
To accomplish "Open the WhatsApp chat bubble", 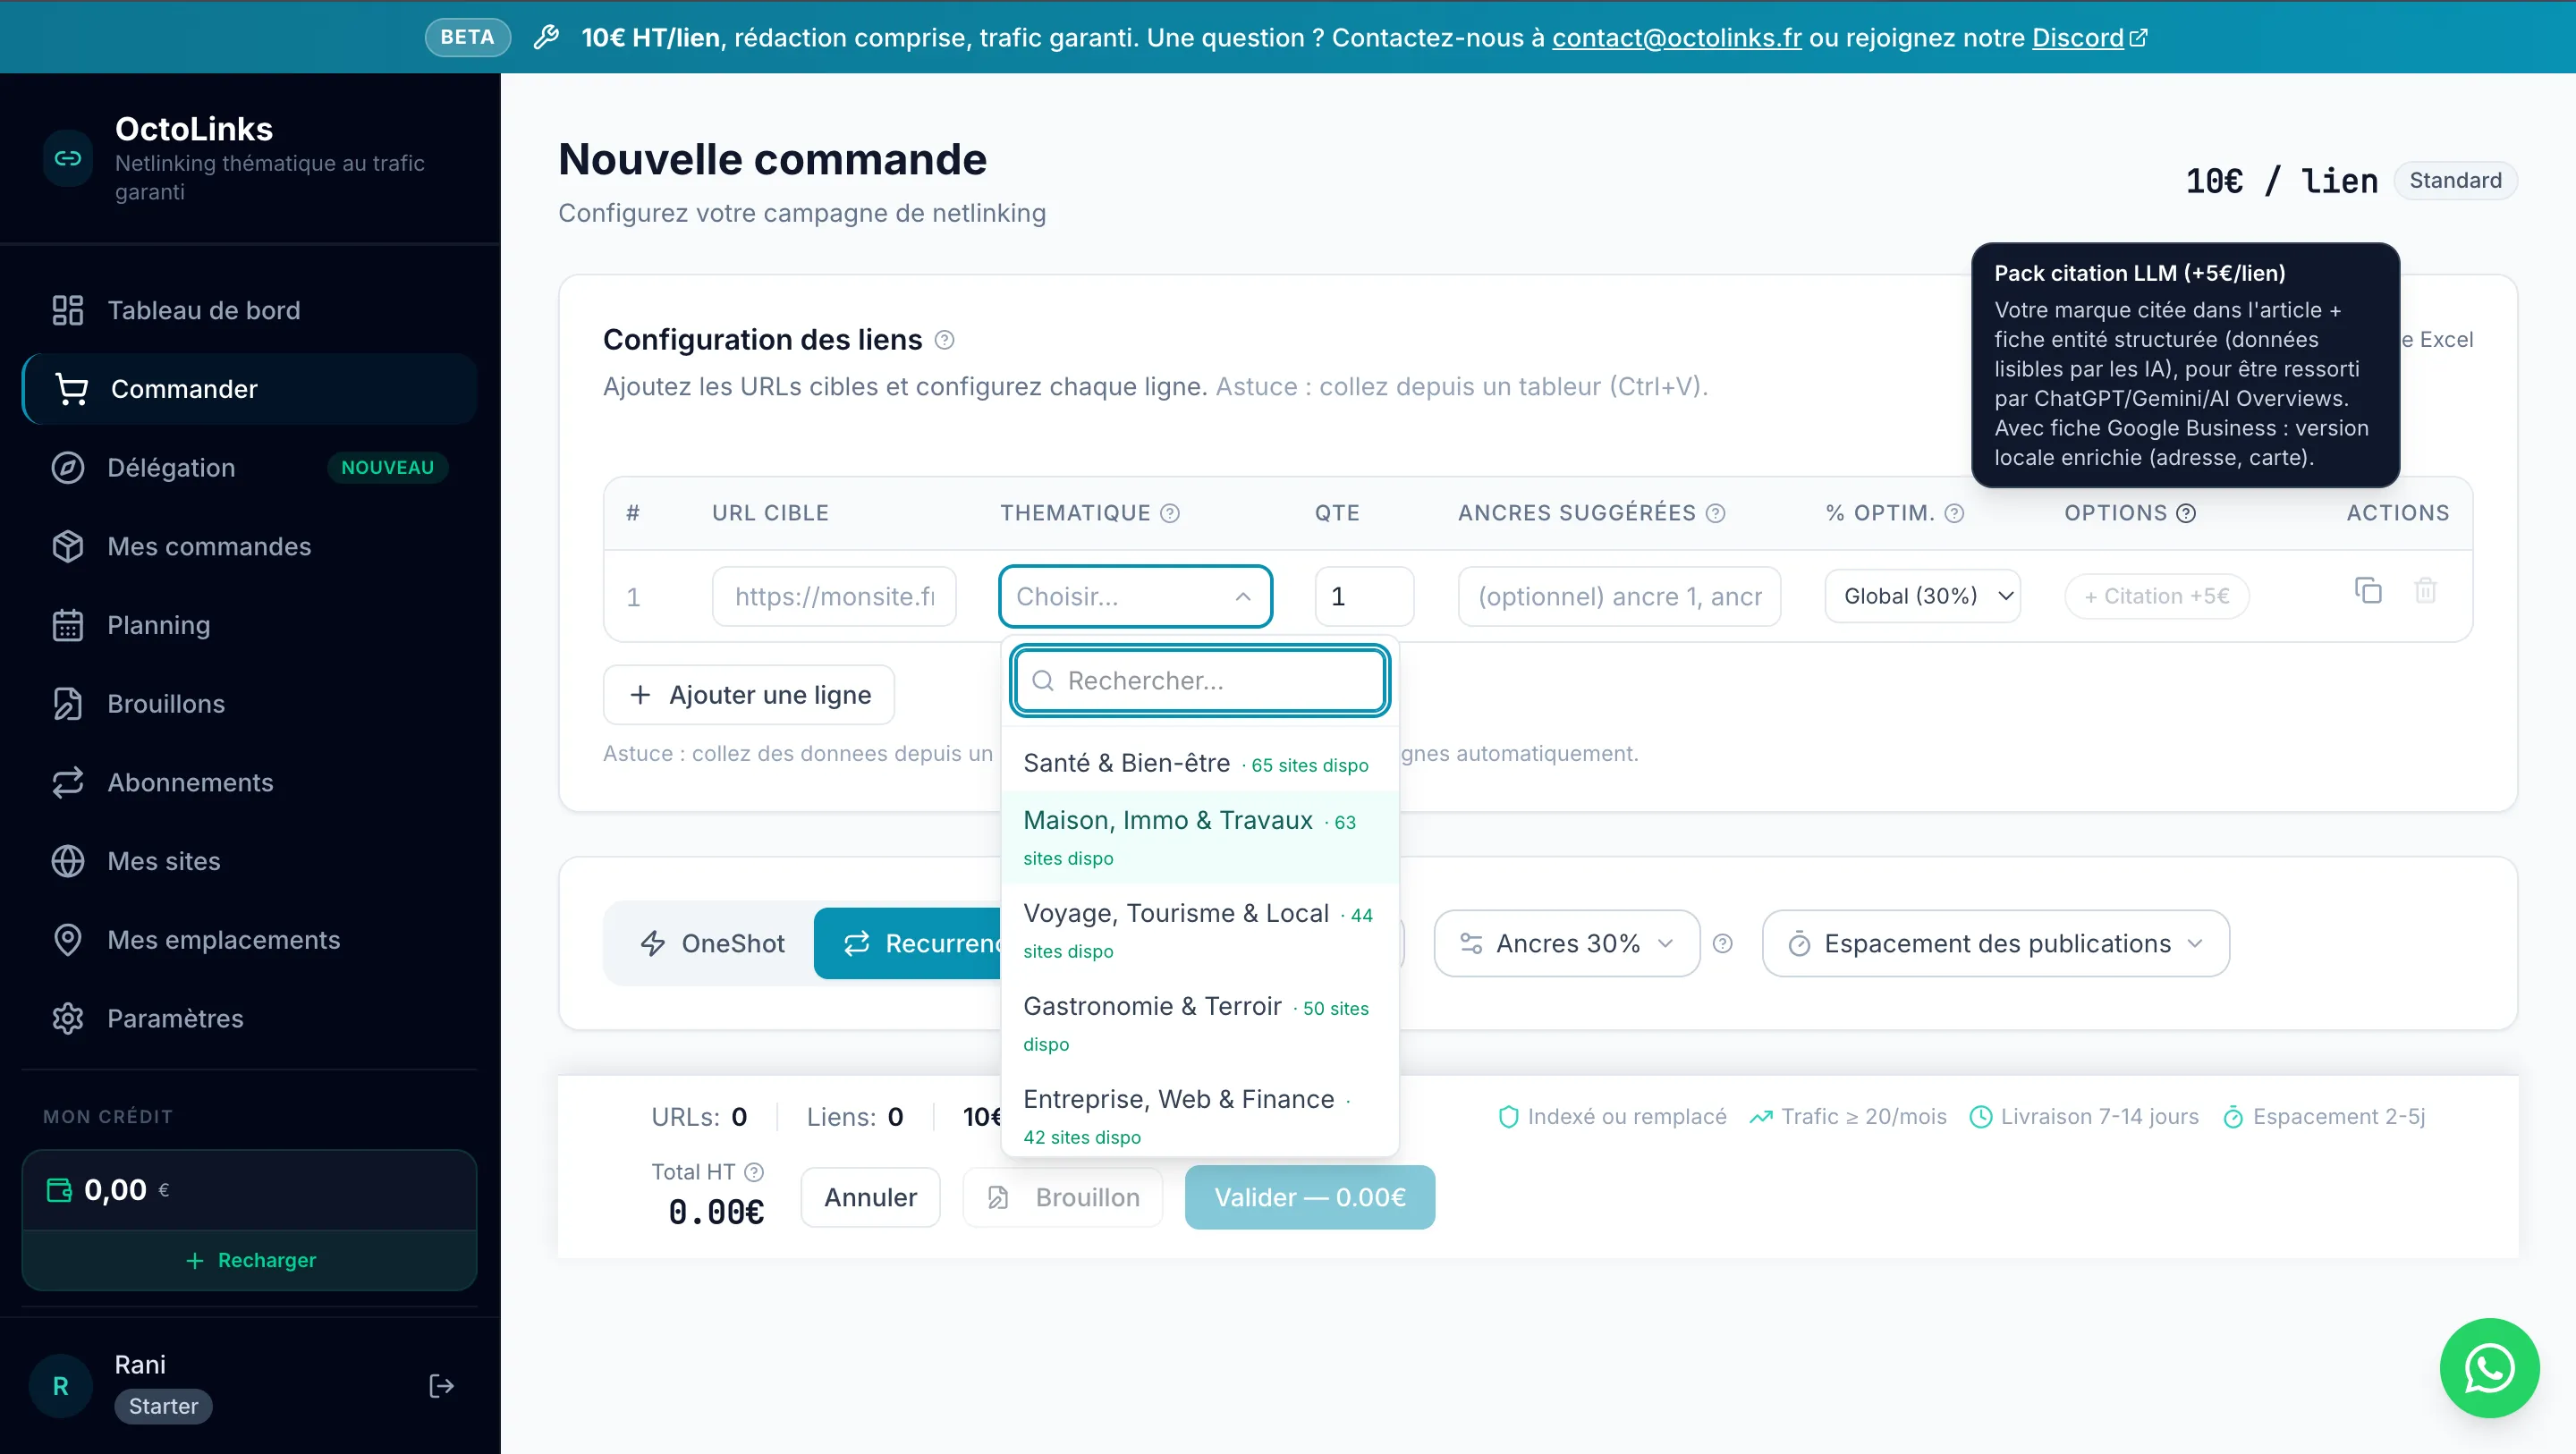I will [x=2489, y=1368].
